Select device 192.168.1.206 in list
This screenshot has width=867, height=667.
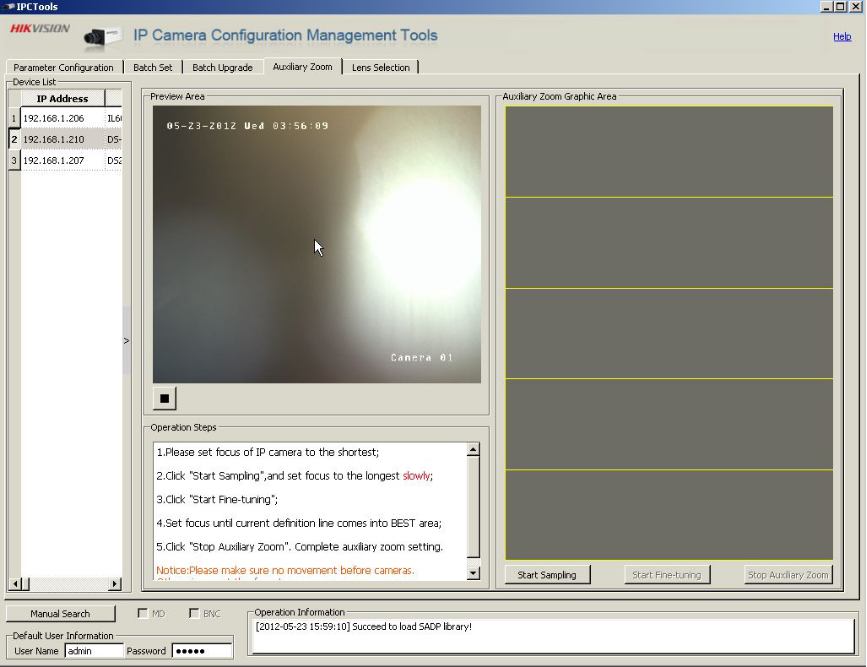54,118
